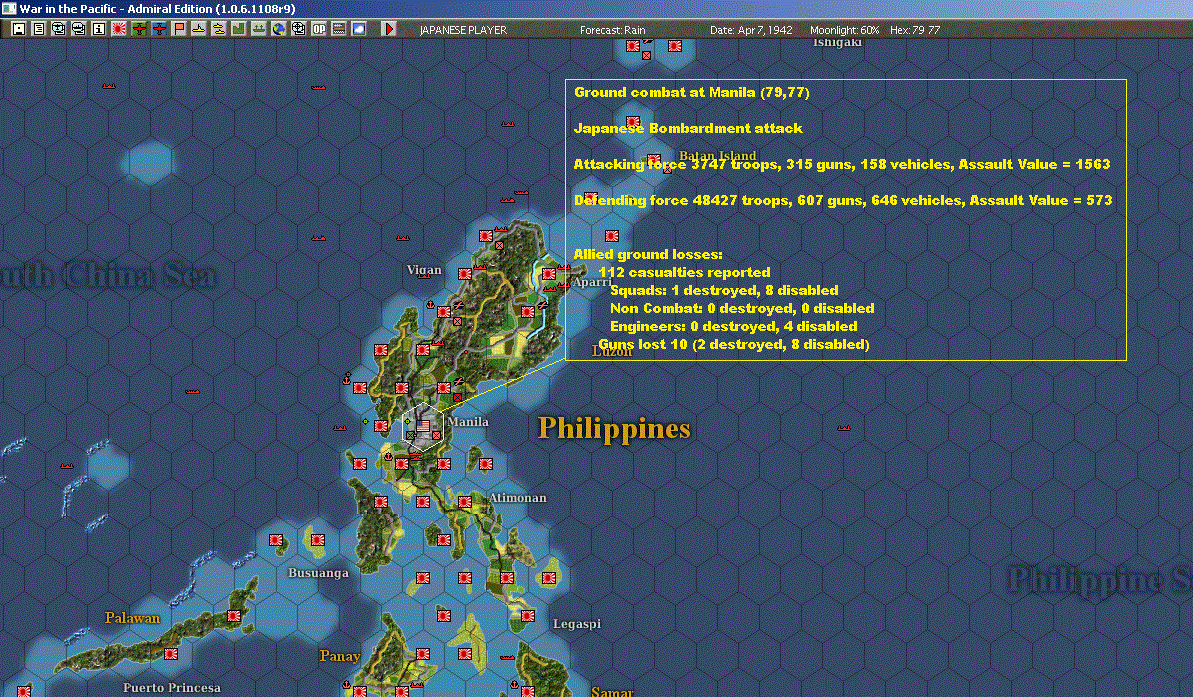Screen dimensions: 1193x697
Task: Click the 'Guns lost 10' summary line
Action: 733,344
